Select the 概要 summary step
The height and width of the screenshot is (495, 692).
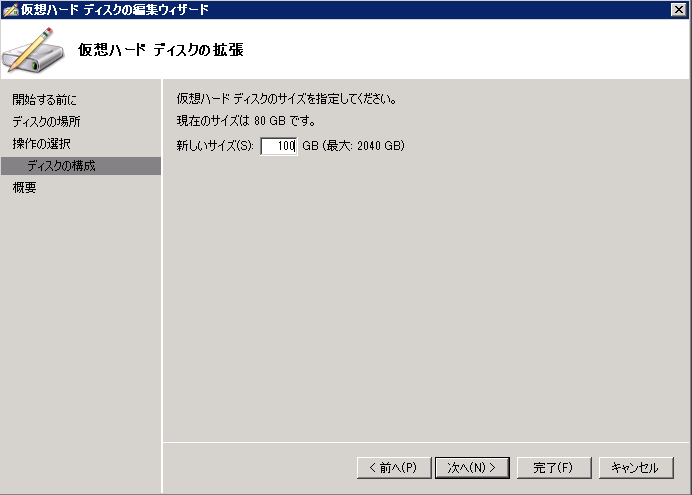point(24,188)
